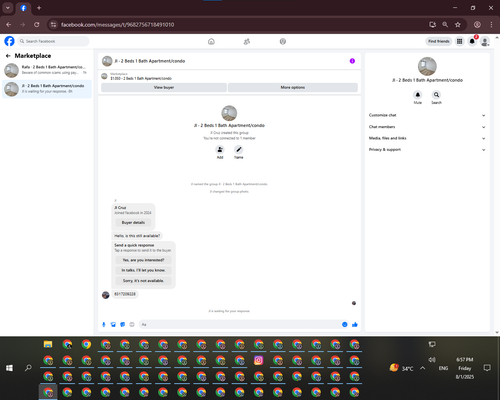The image size is (500, 400).
Task: Click the Facebook page vertical scrollbar
Action: [497, 185]
